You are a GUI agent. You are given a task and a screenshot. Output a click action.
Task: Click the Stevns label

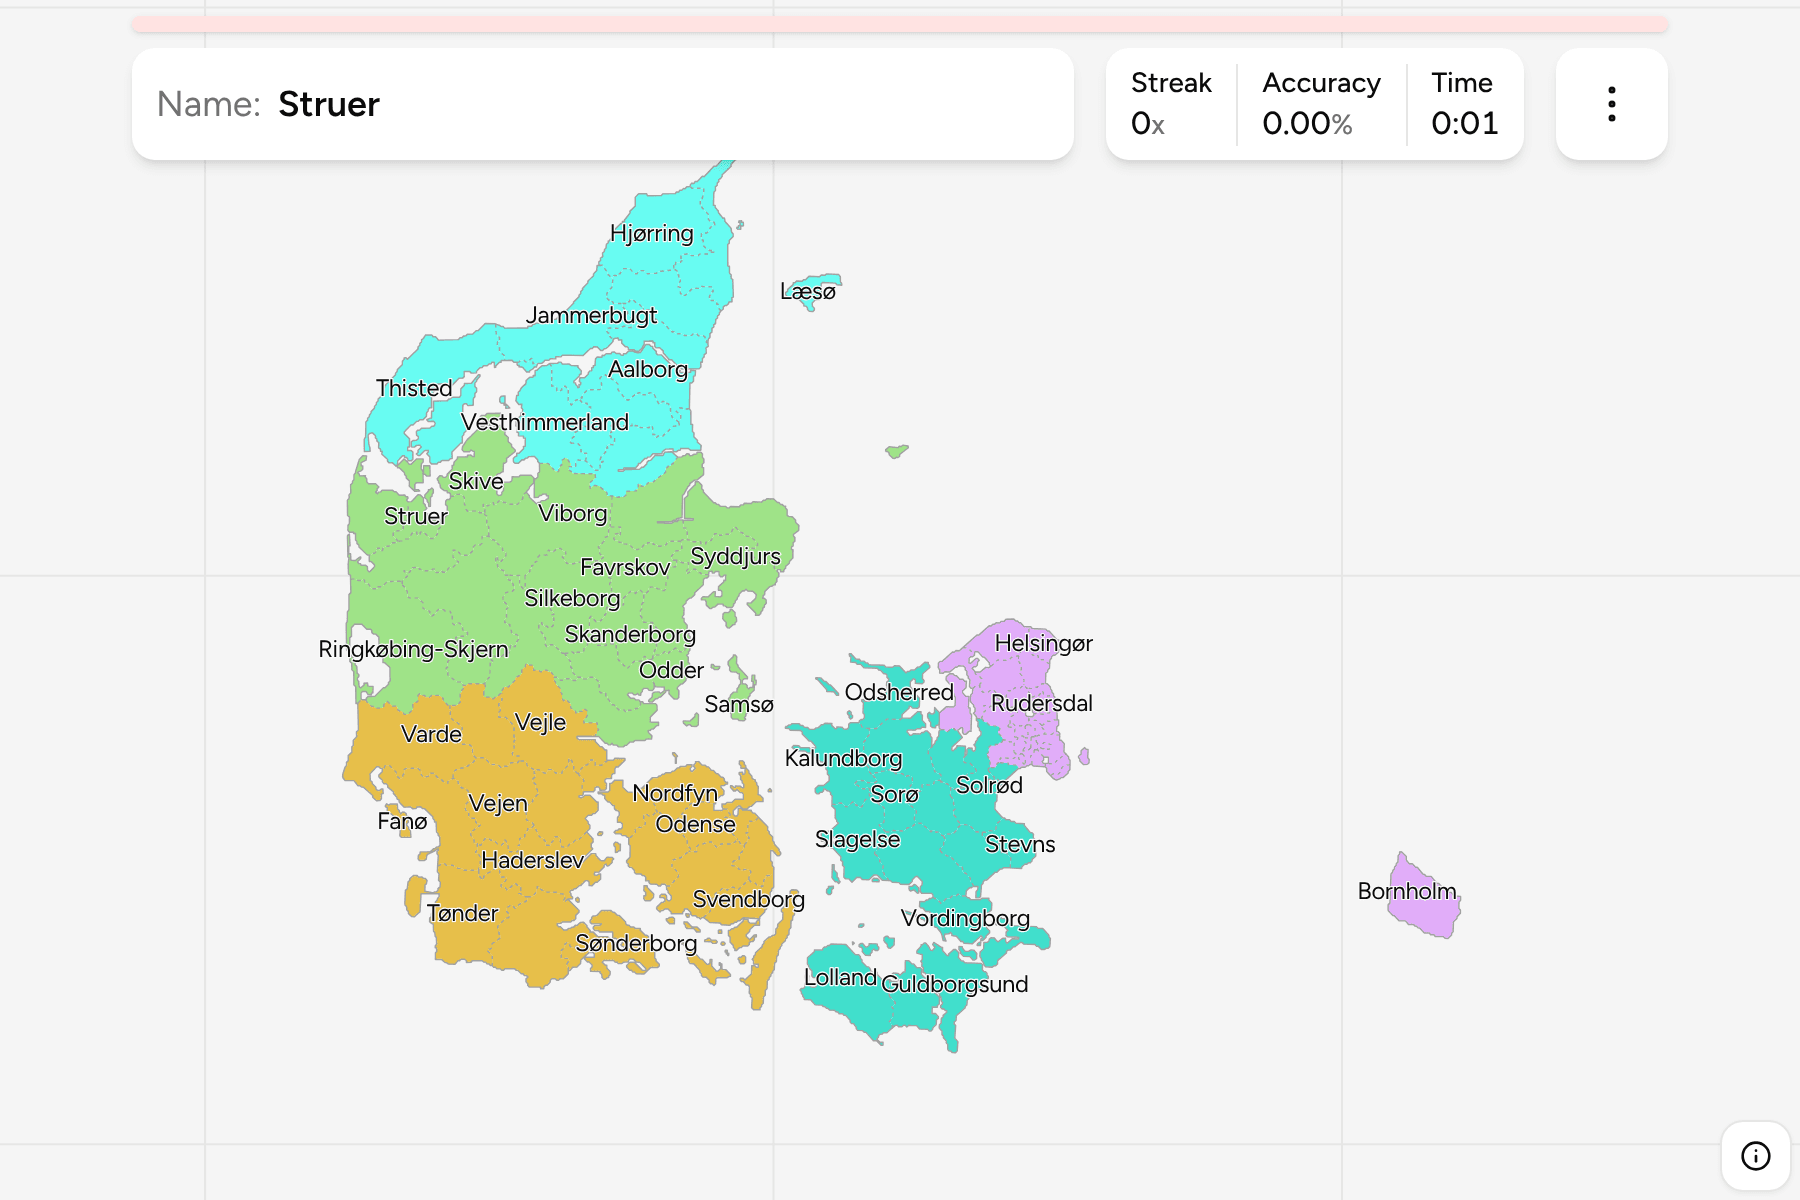pos(1020,844)
